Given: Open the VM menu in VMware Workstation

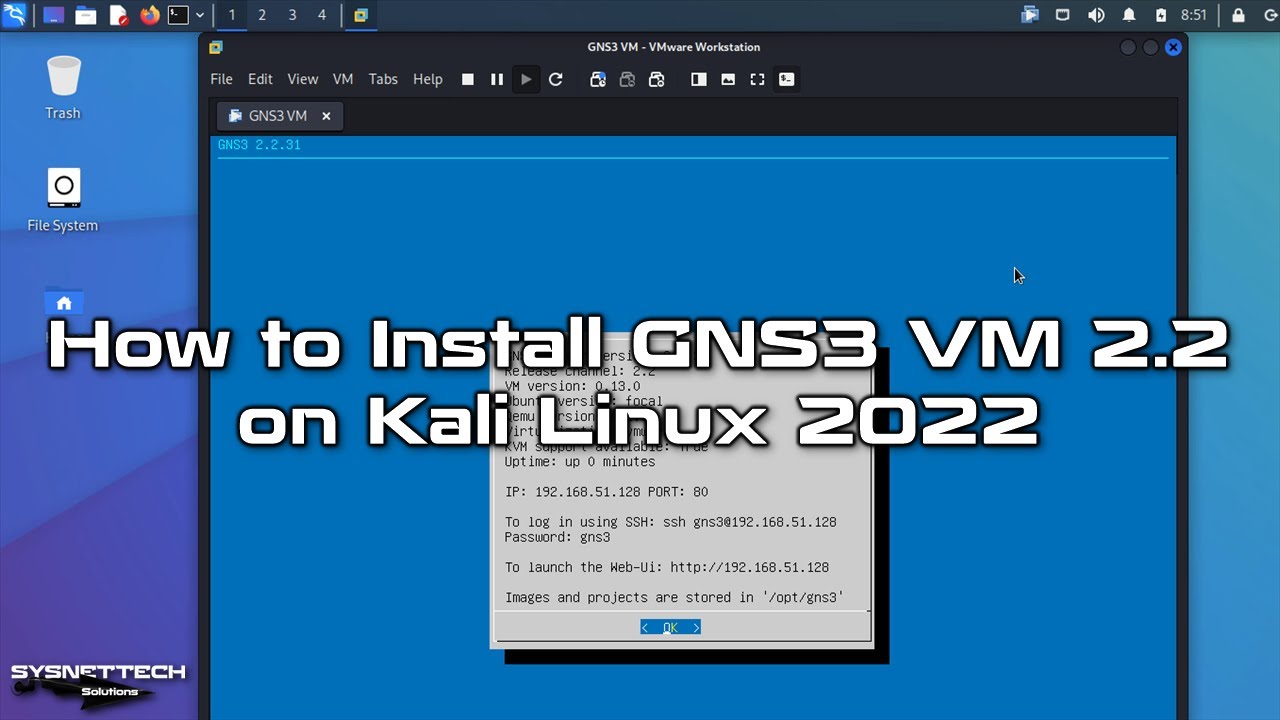Looking at the screenshot, I should (x=343, y=79).
